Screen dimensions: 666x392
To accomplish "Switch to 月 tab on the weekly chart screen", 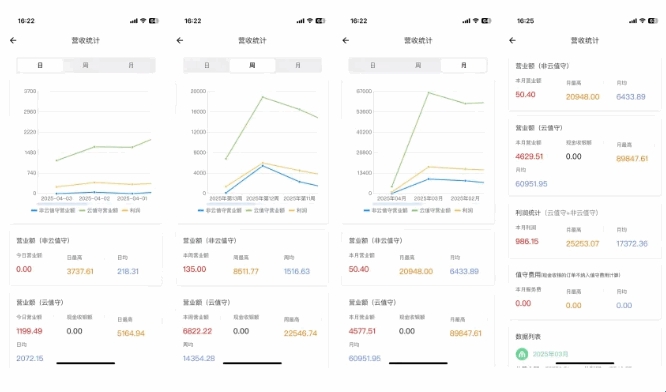I will 298,65.
